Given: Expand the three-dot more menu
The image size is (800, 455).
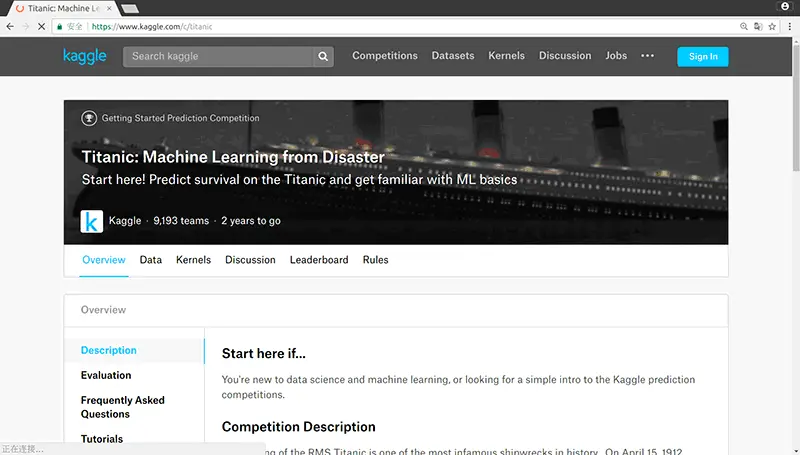Looking at the screenshot, I should point(647,56).
